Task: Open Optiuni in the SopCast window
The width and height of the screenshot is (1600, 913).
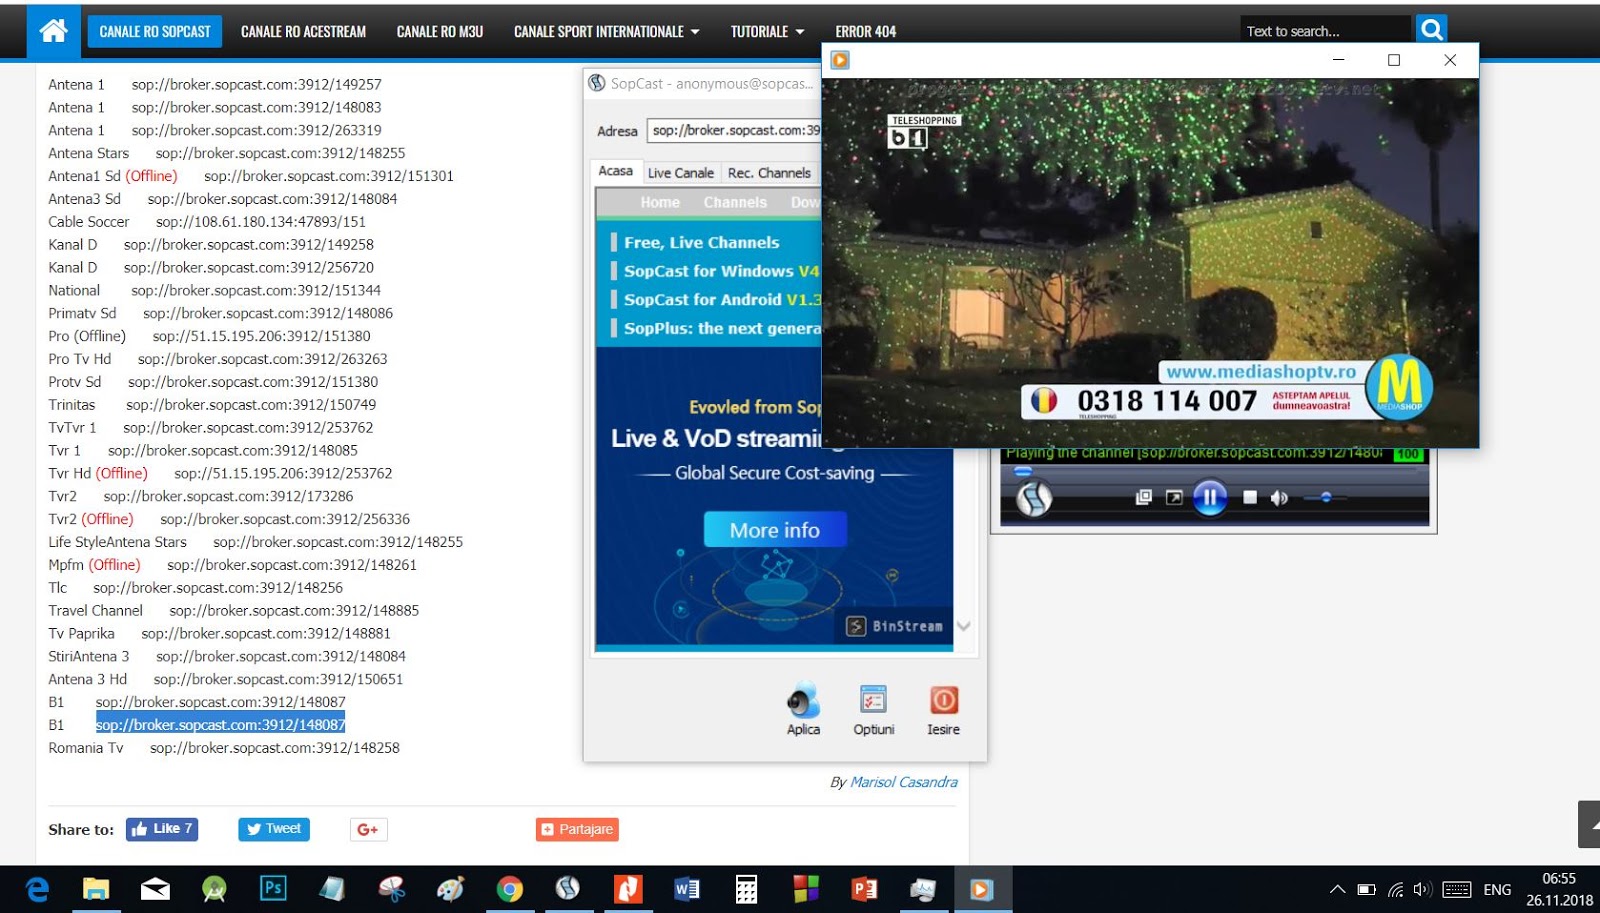Action: pos(873,709)
